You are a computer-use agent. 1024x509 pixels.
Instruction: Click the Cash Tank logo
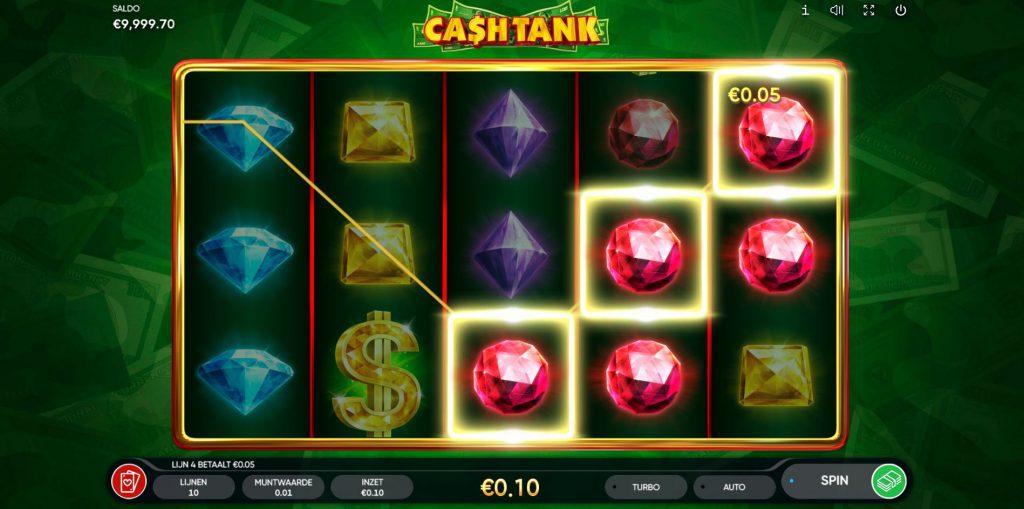pyautogui.click(x=512, y=27)
